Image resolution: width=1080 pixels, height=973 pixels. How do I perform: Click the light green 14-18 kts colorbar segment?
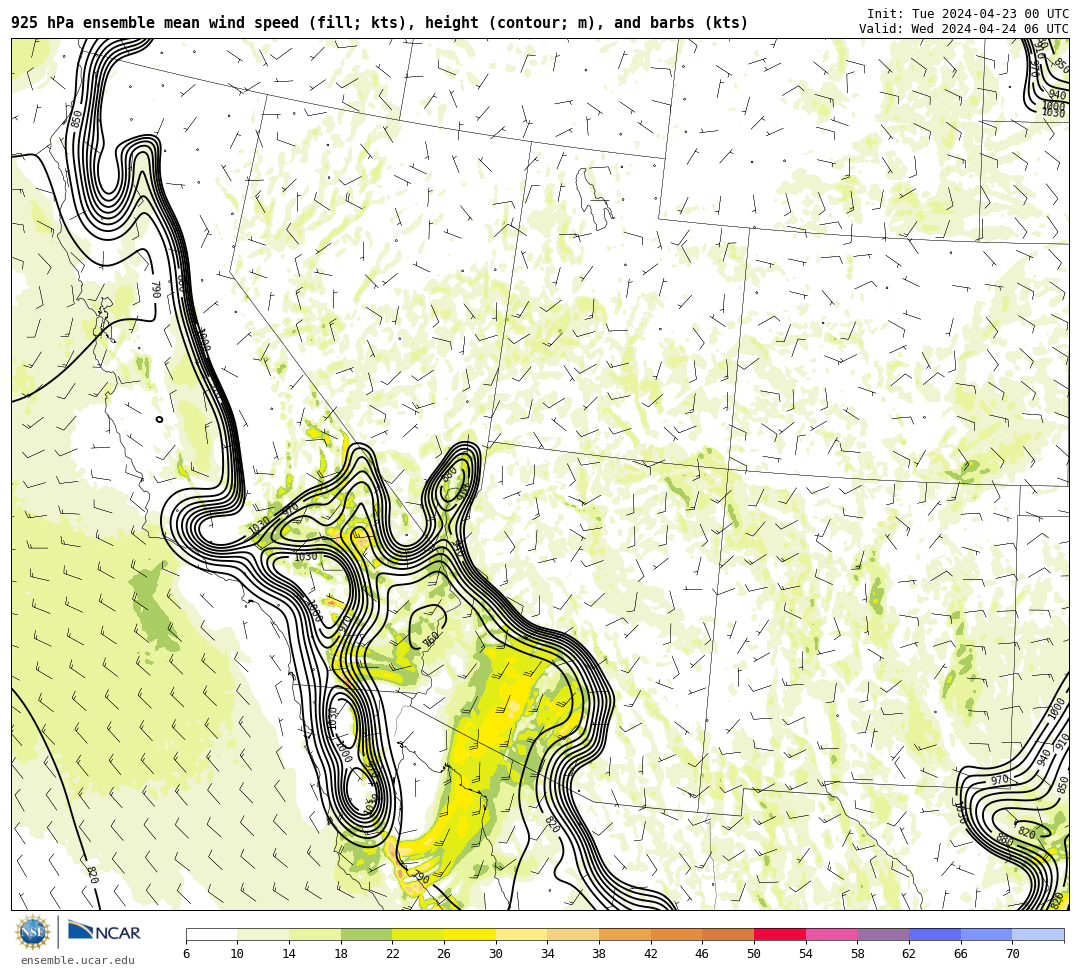pyautogui.click(x=315, y=934)
